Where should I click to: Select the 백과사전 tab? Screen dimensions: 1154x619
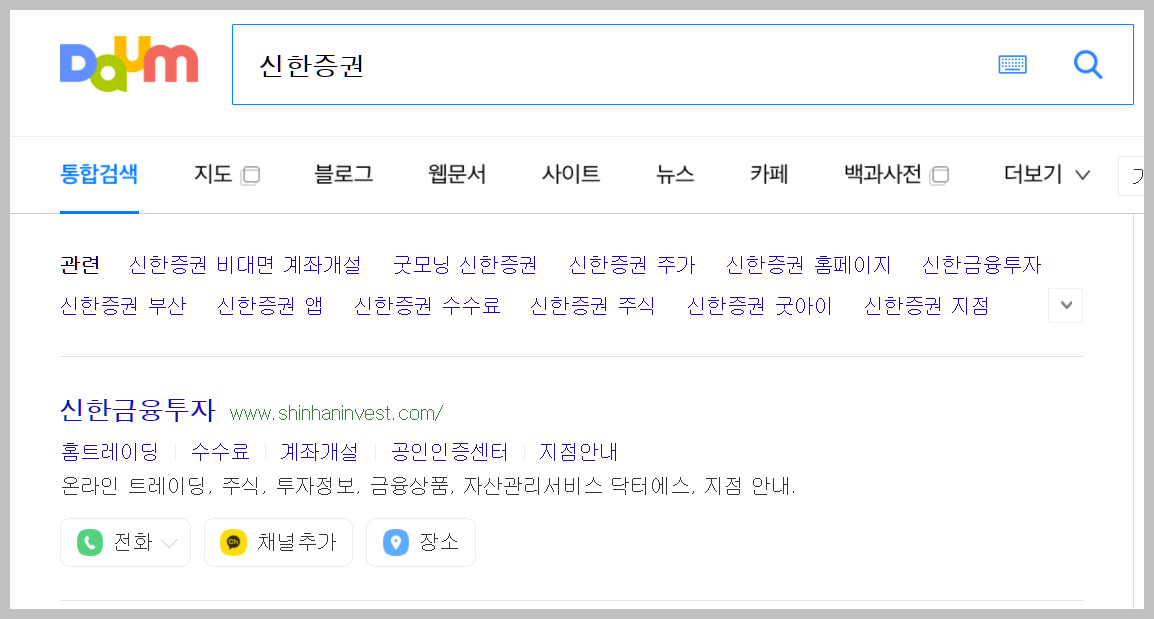coord(882,174)
